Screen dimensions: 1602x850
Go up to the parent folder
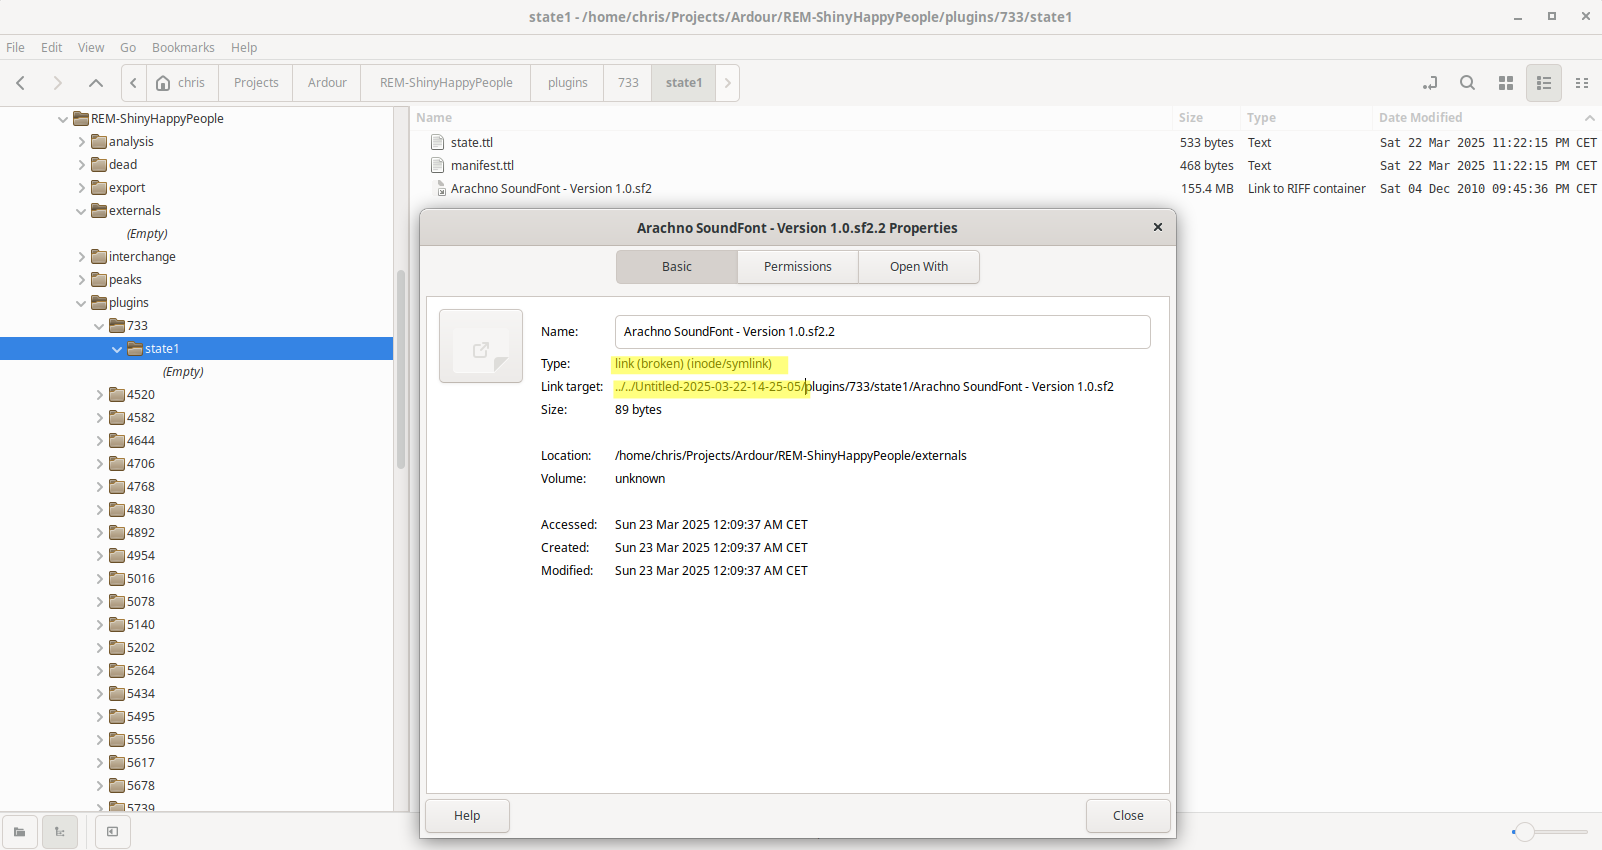96,83
